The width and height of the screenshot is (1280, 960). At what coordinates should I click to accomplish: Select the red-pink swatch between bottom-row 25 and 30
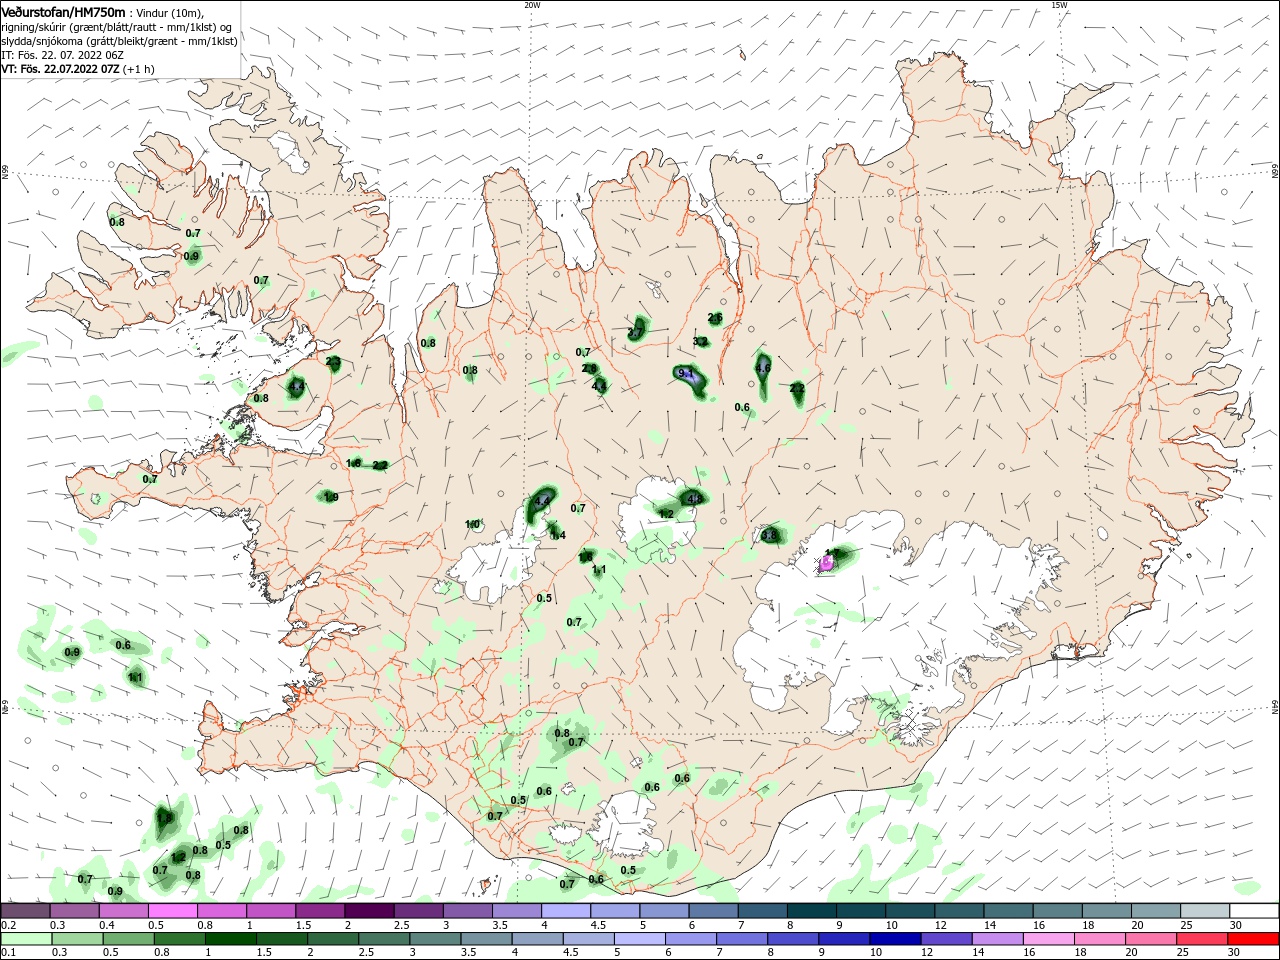pyautogui.click(x=1203, y=939)
